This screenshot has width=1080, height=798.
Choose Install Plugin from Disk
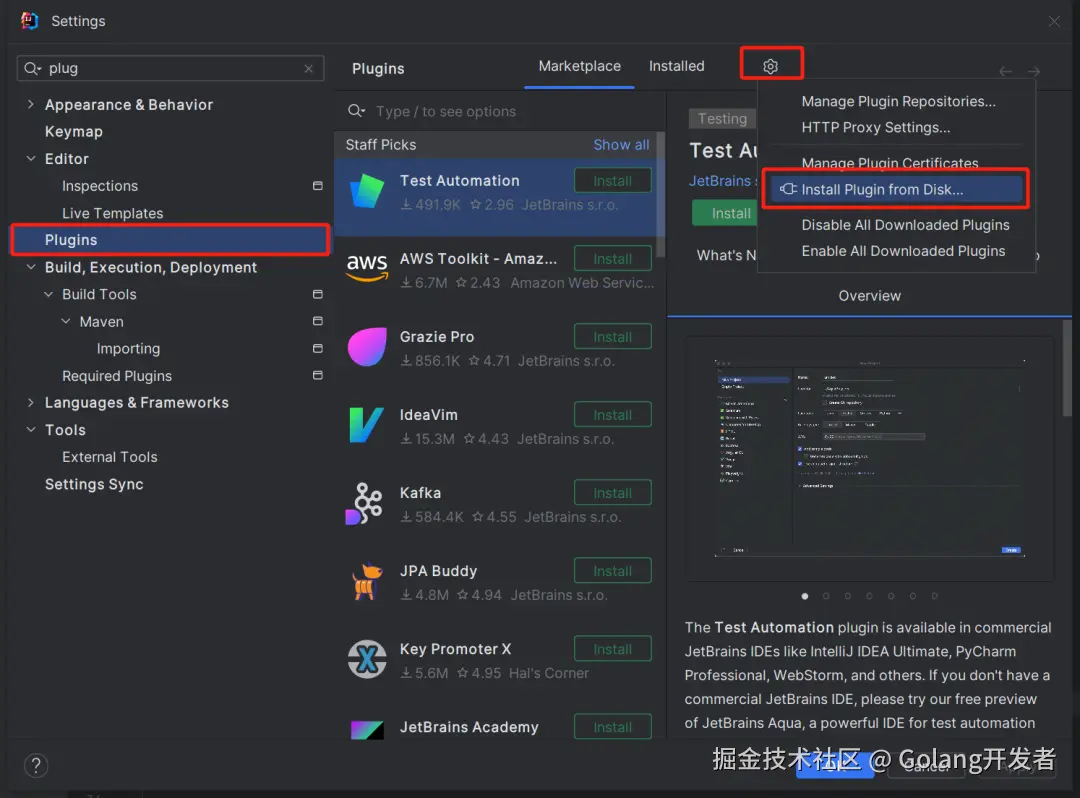pyautogui.click(x=896, y=189)
